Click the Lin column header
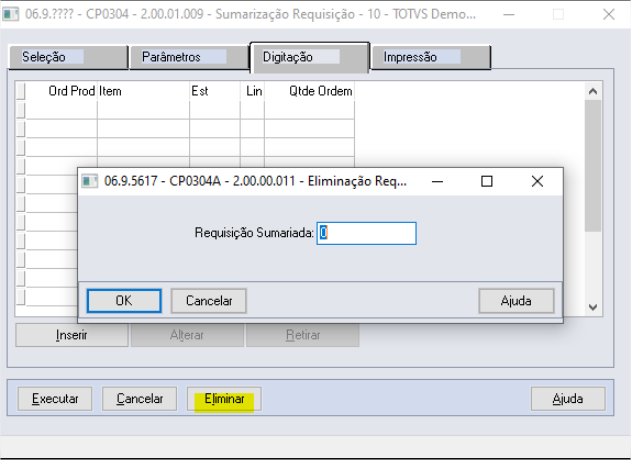 point(252,91)
